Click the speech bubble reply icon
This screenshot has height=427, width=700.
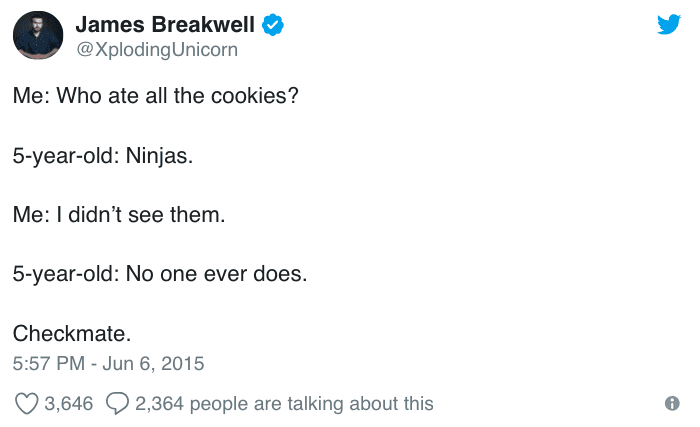pyautogui.click(x=117, y=403)
